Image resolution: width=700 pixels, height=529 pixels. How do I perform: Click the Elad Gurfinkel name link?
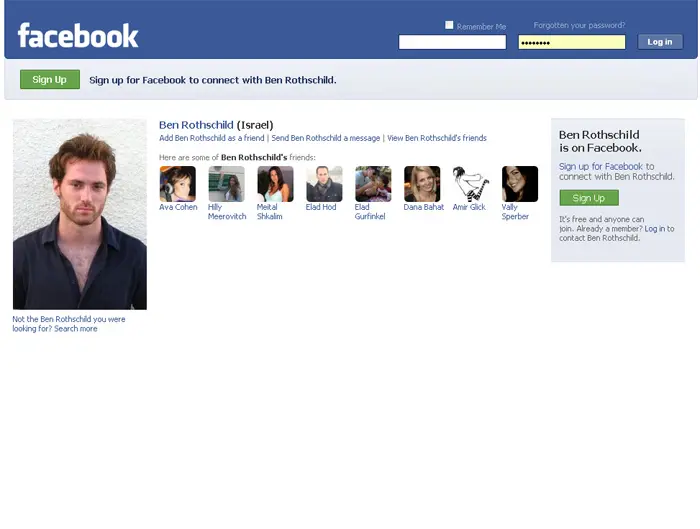[x=370, y=212]
